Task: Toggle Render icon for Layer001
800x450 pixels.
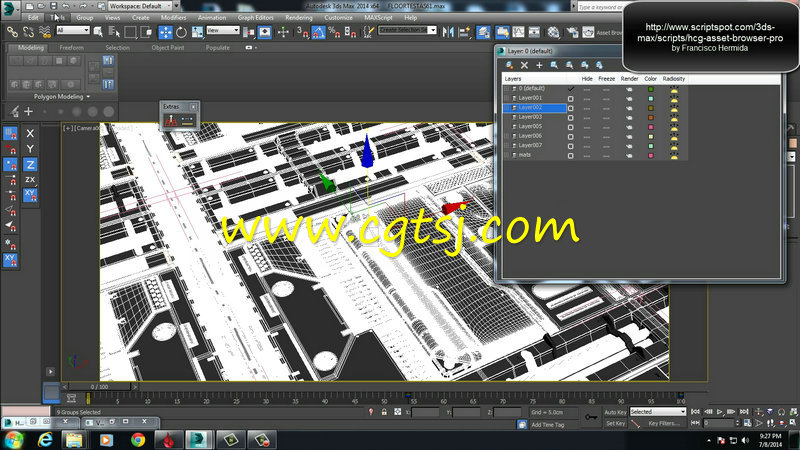Action: (x=629, y=98)
